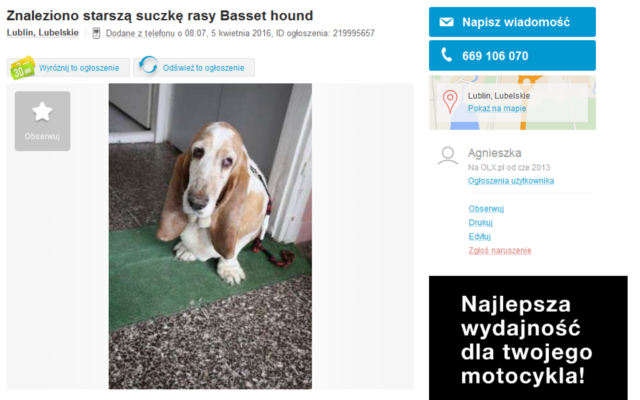Click the Obserwuj link under seller info

pos(486,209)
